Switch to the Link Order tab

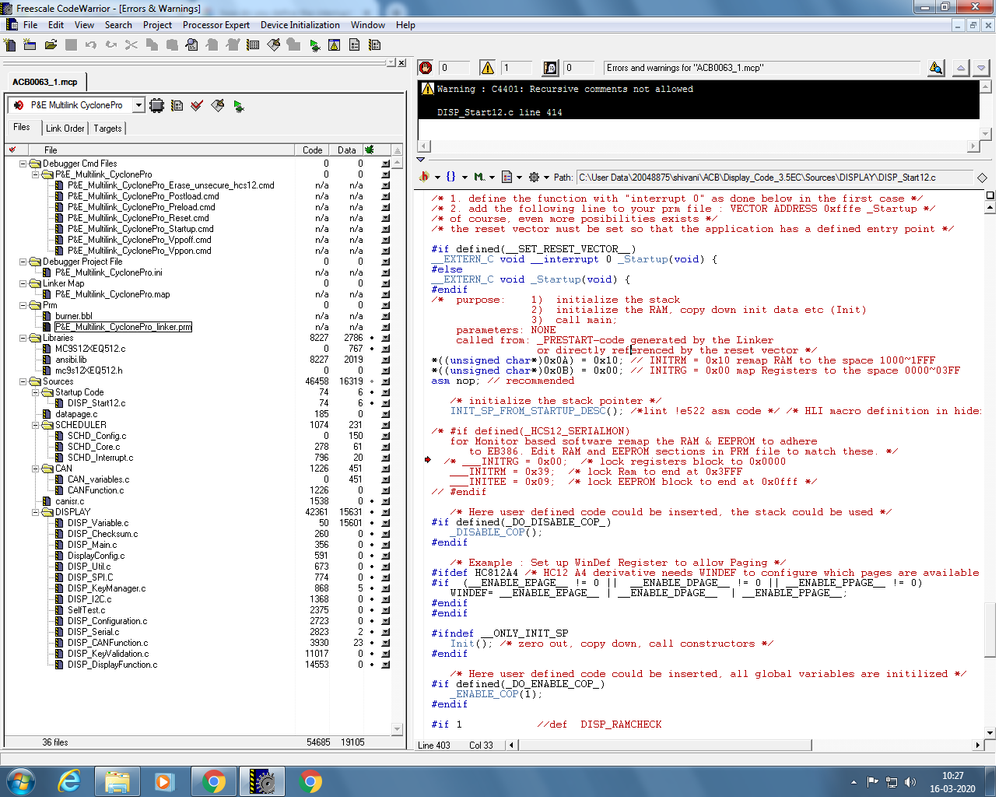pyautogui.click(x=65, y=128)
